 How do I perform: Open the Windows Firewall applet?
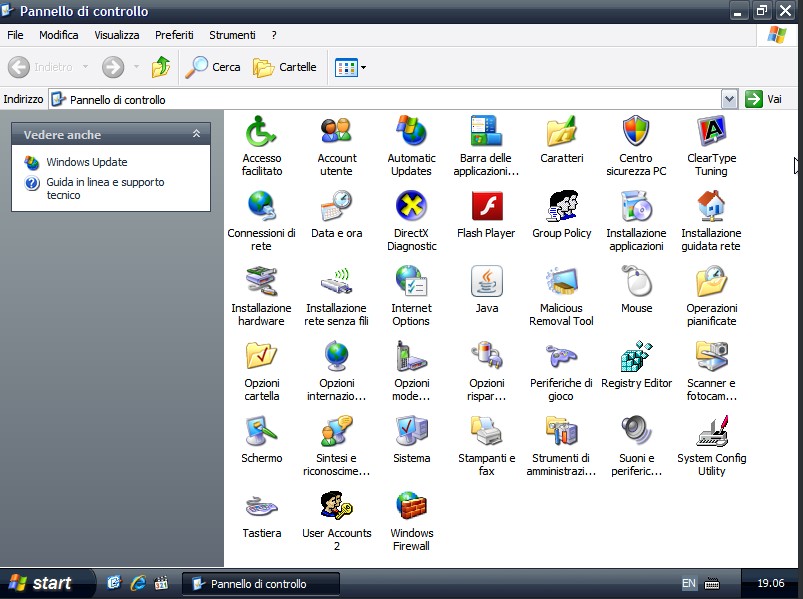pyautogui.click(x=411, y=521)
